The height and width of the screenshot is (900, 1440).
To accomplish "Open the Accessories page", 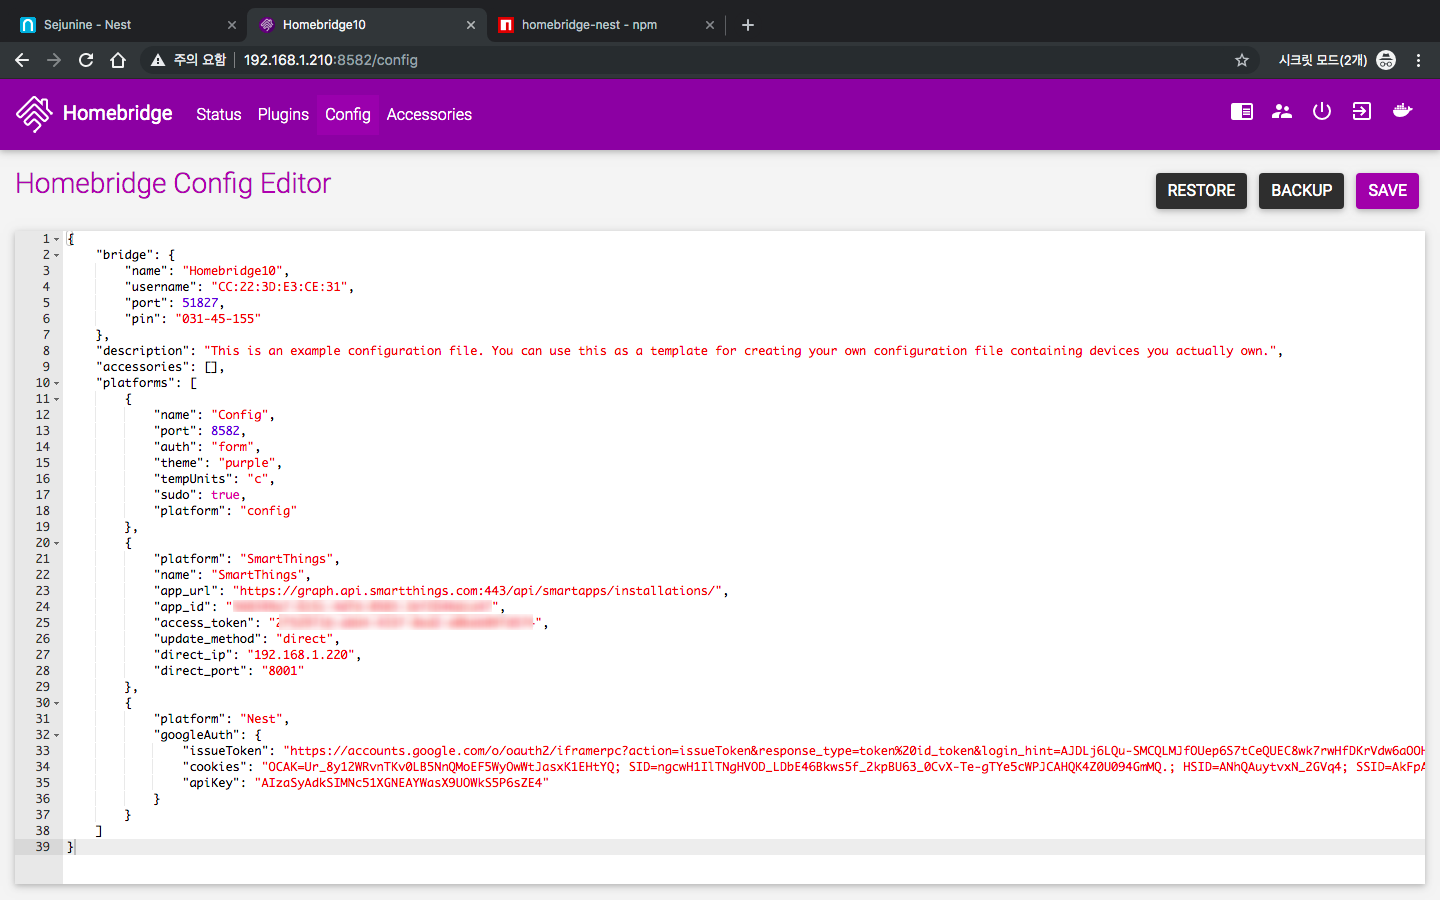I will [x=429, y=114].
